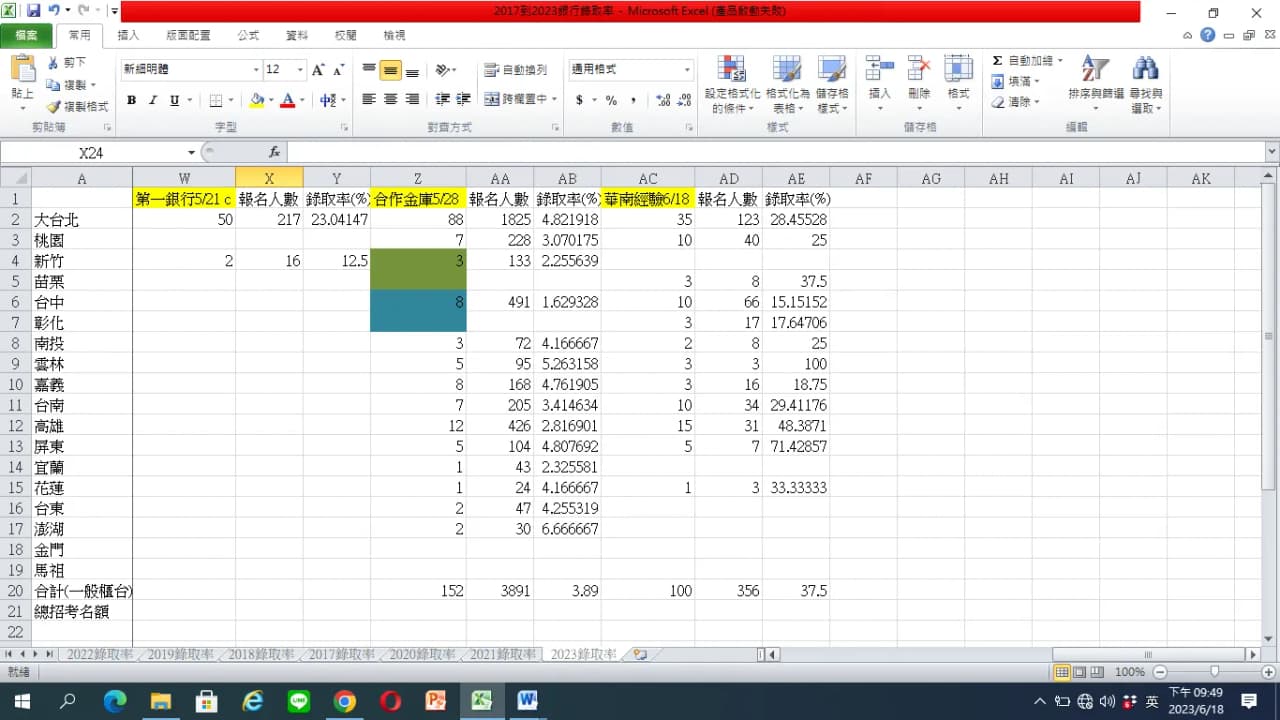Switch to the Insert (插入) ribbon tab
The width and height of the screenshot is (1280, 720).
click(x=128, y=35)
